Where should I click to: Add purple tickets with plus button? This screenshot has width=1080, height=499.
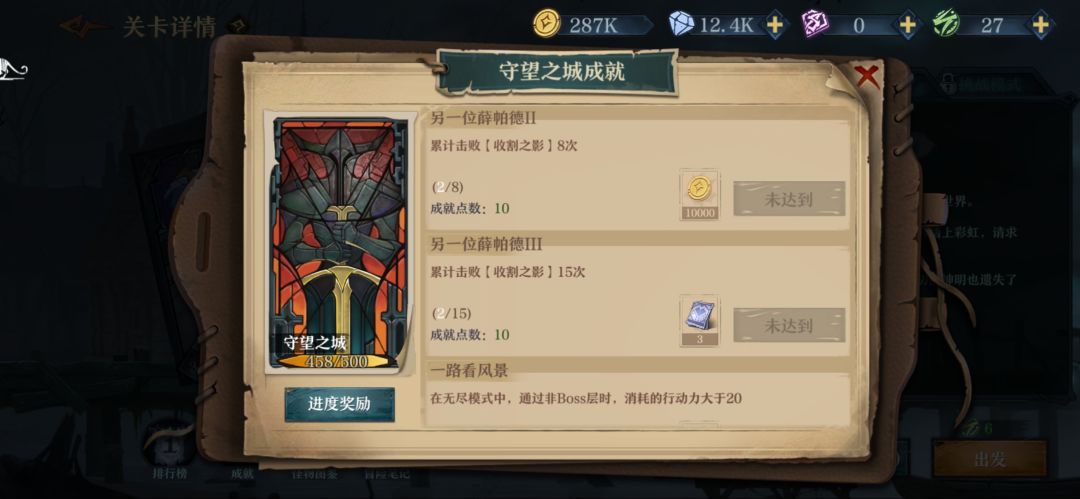(908, 26)
